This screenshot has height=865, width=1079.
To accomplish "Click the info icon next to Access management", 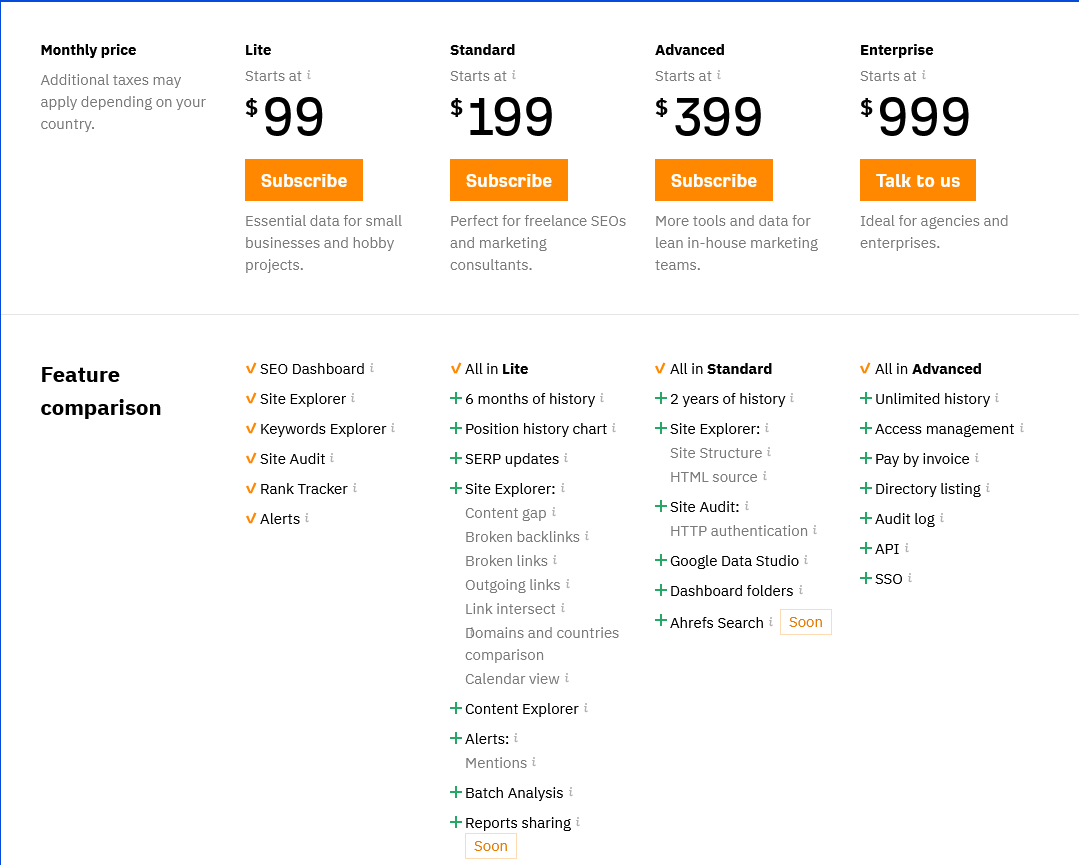I will [x=1022, y=428].
